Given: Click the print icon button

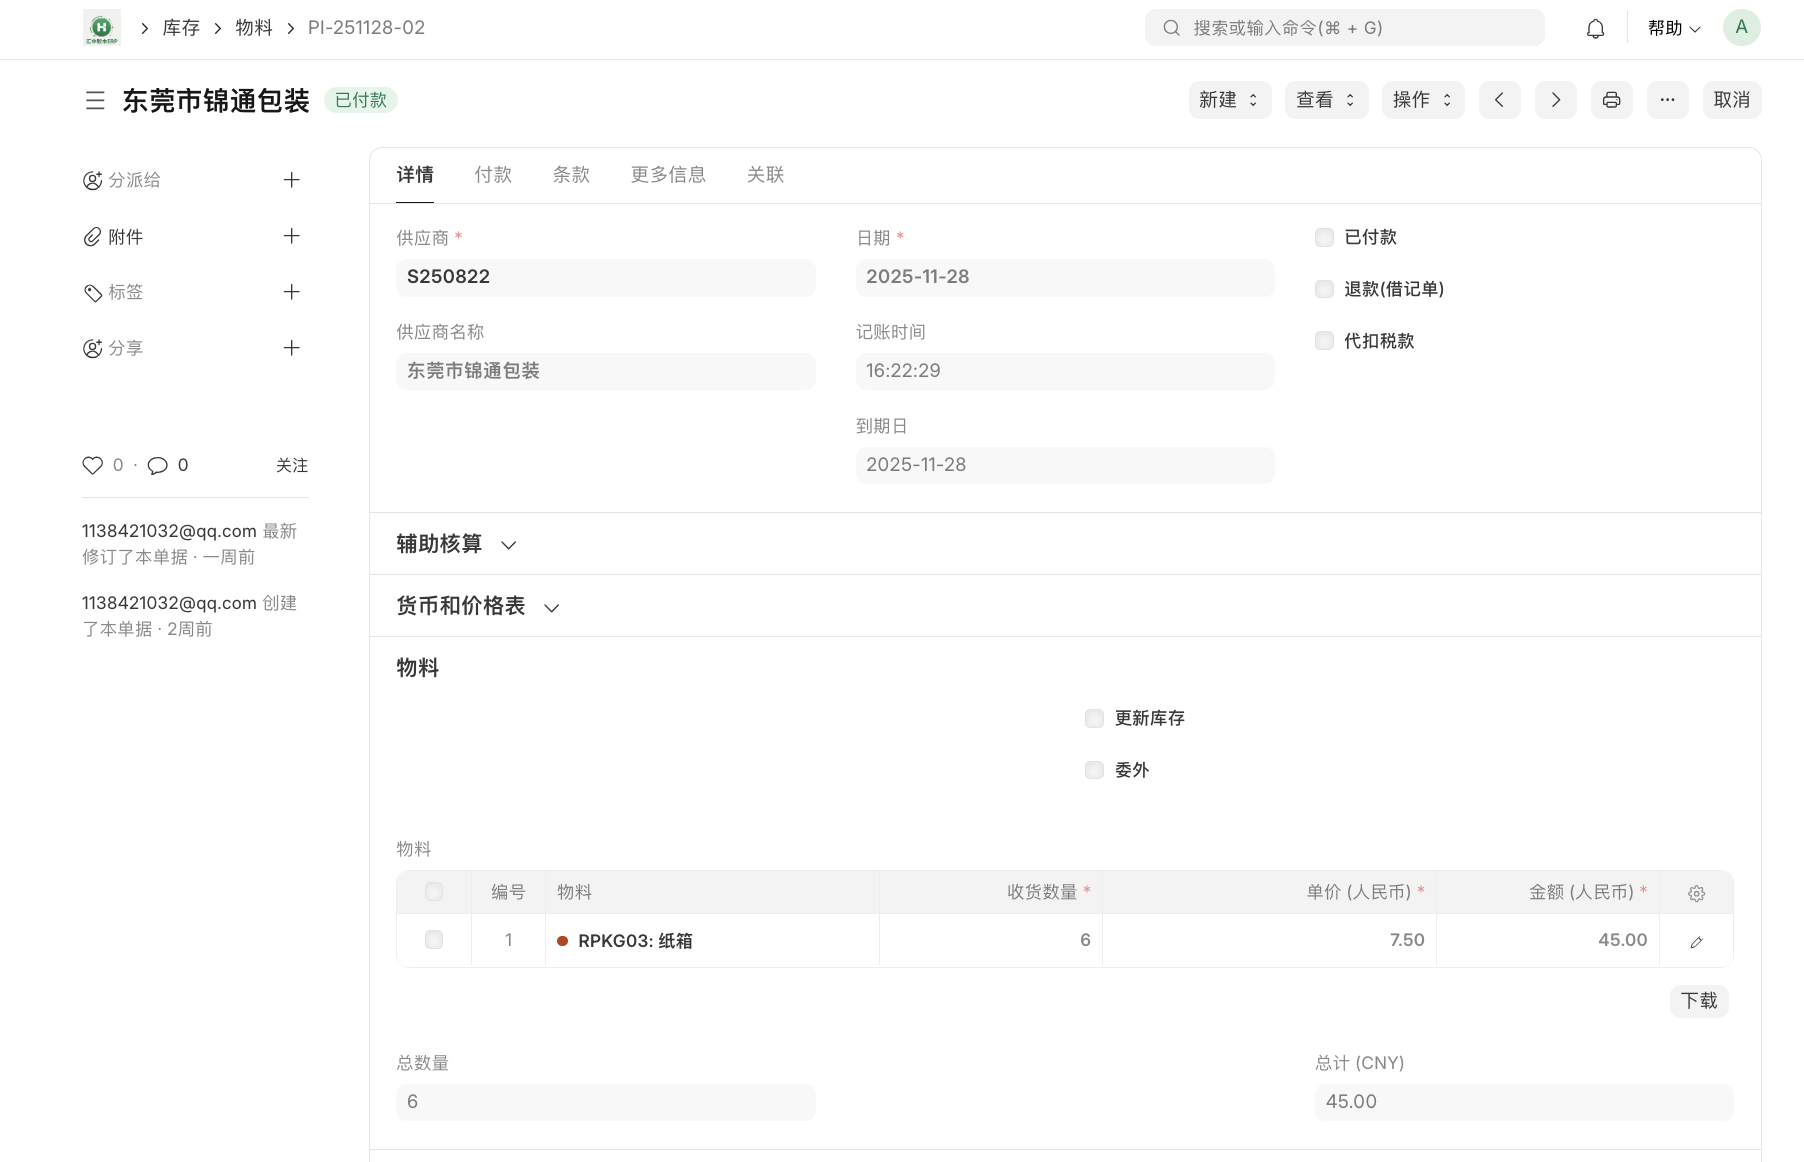Looking at the screenshot, I should (1611, 100).
